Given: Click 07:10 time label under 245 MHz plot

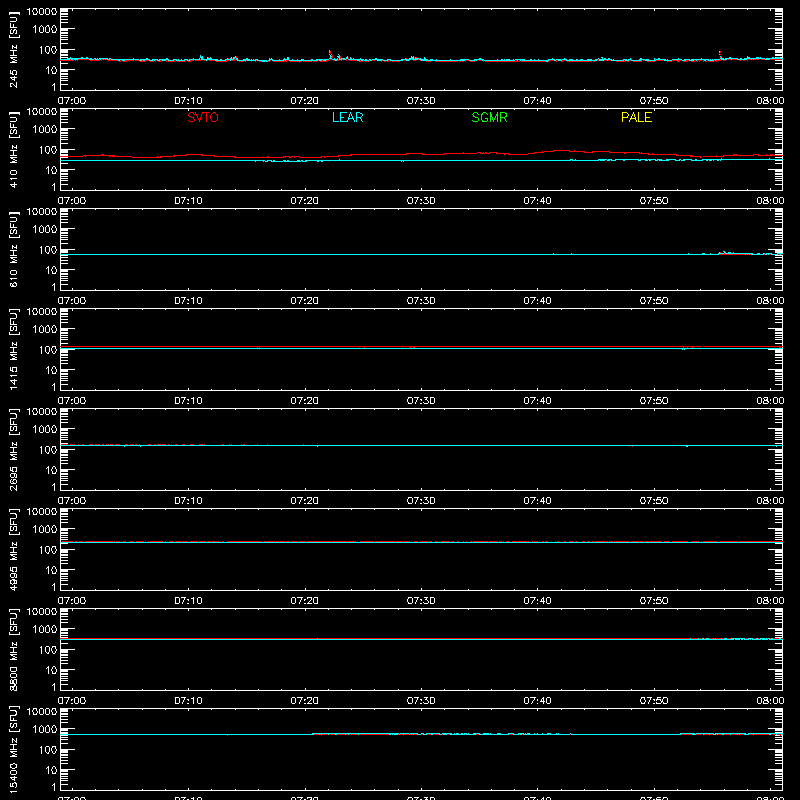Looking at the screenshot, I should pos(188,101).
